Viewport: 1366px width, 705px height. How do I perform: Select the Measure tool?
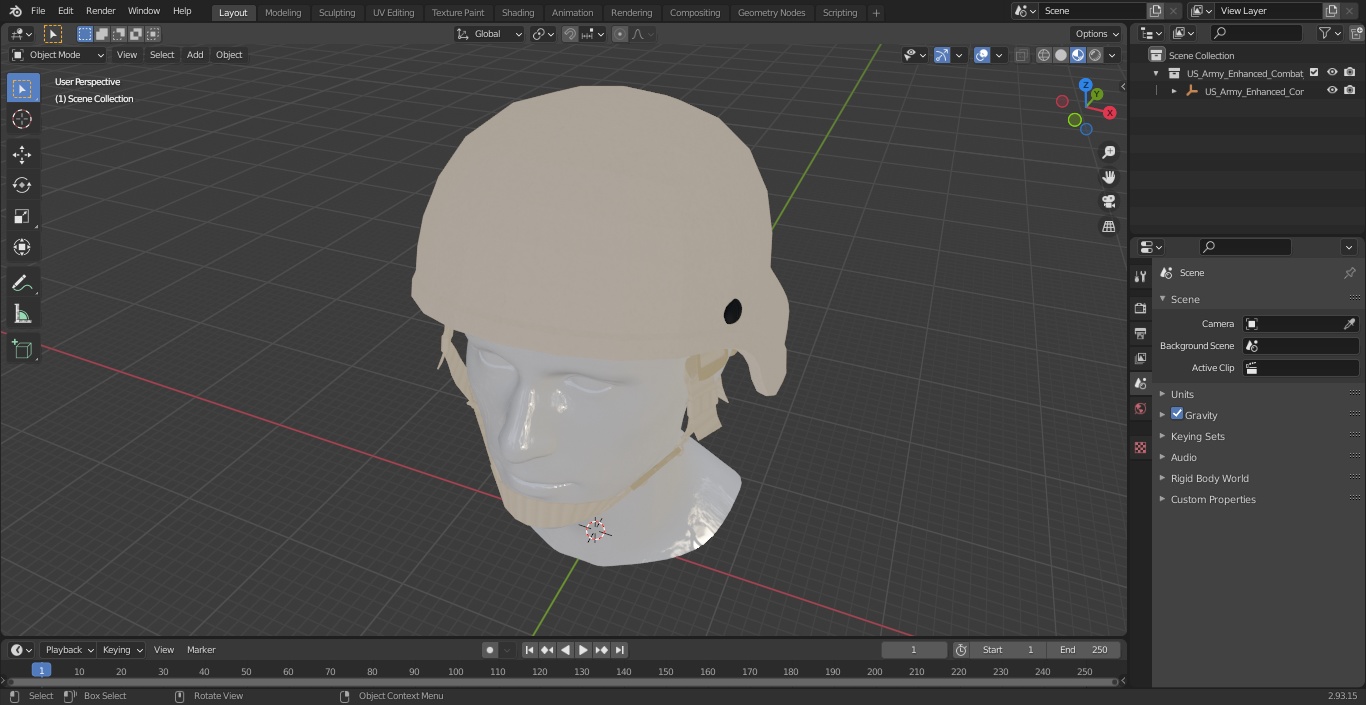pos(22,315)
